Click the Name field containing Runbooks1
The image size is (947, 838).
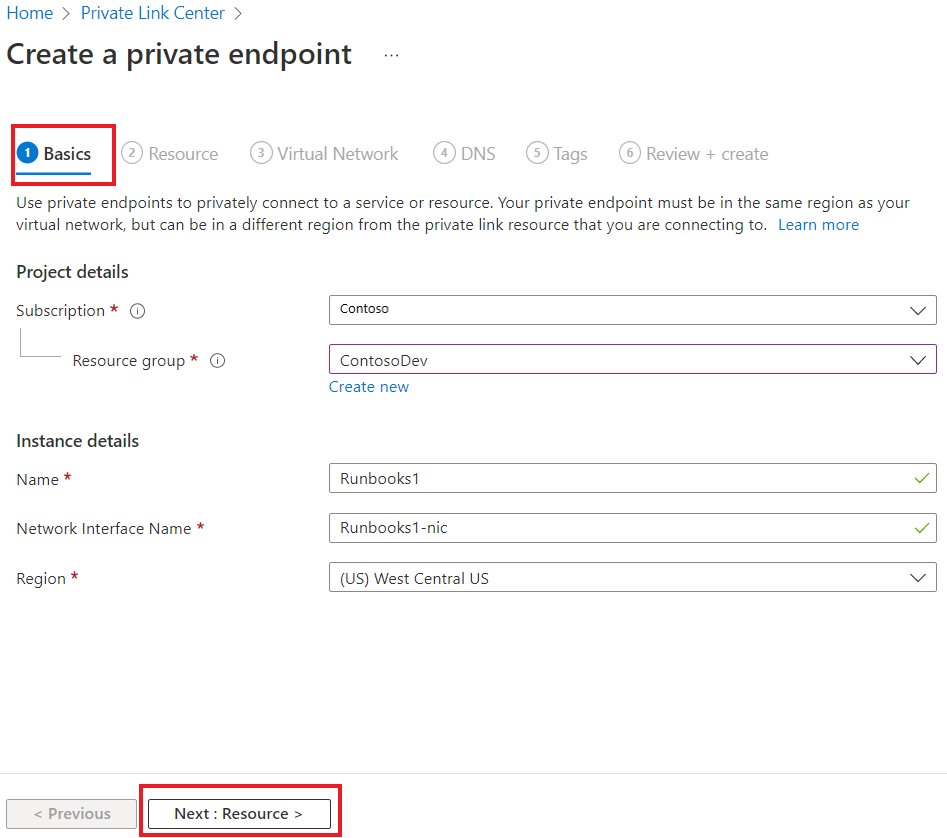point(632,478)
